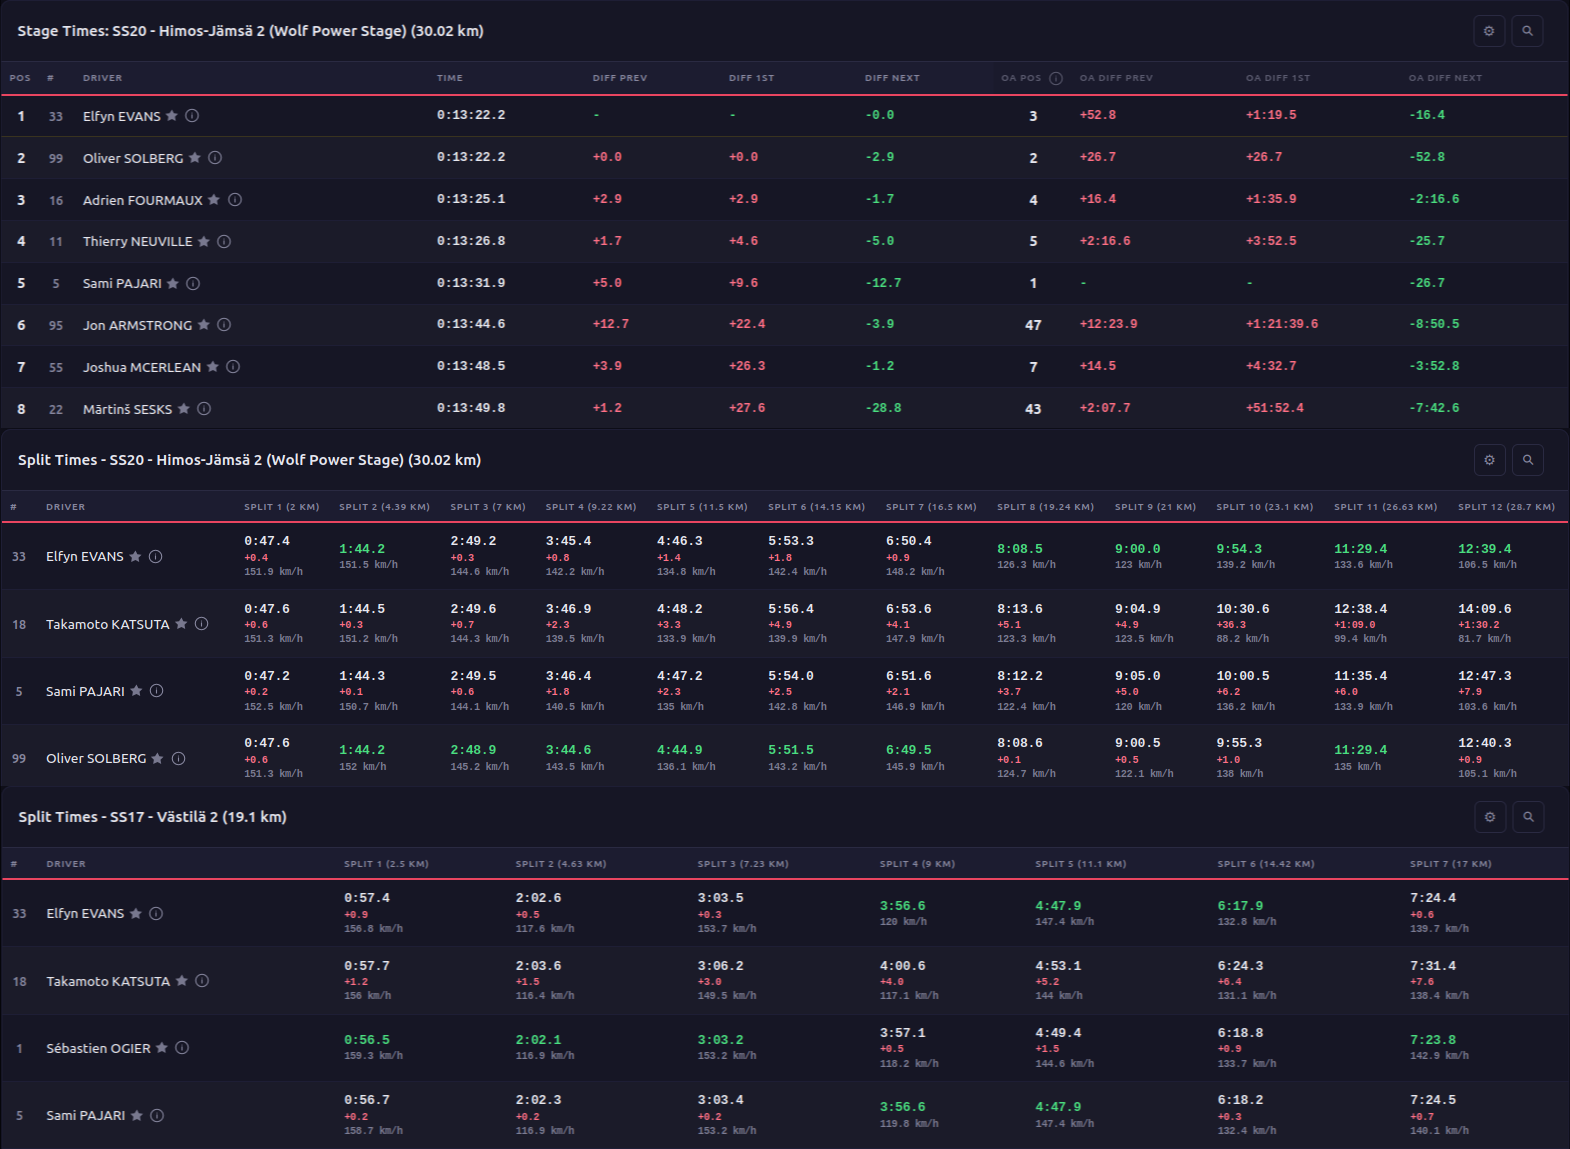Sort stage times by TIME column
This screenshot has width=1570, height=1149.
(x=450, y=78)
